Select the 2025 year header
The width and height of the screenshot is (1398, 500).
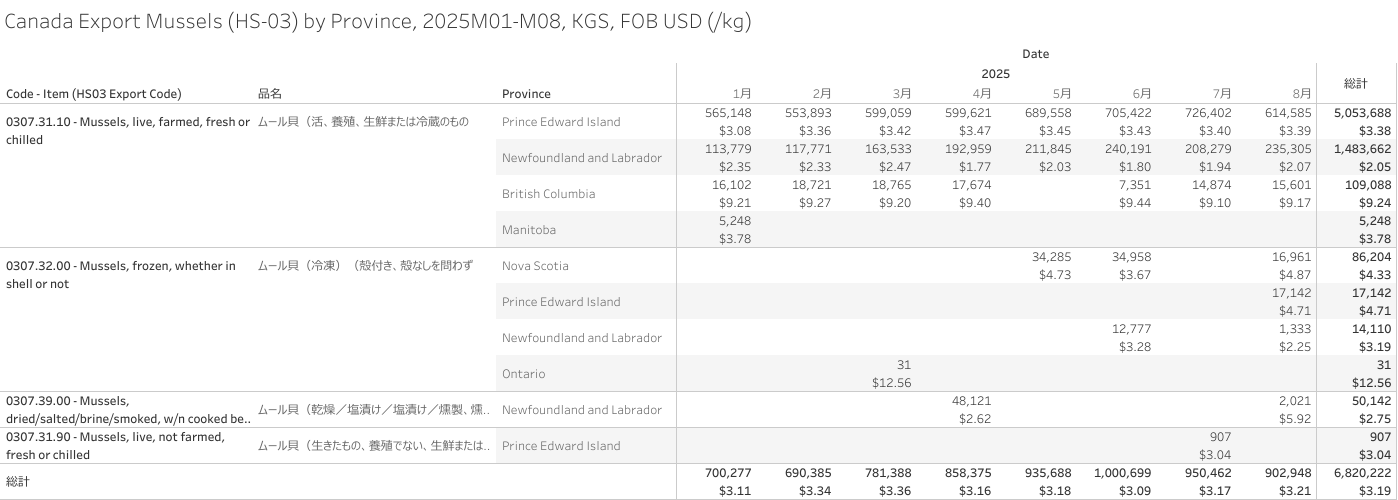(995, 74)
